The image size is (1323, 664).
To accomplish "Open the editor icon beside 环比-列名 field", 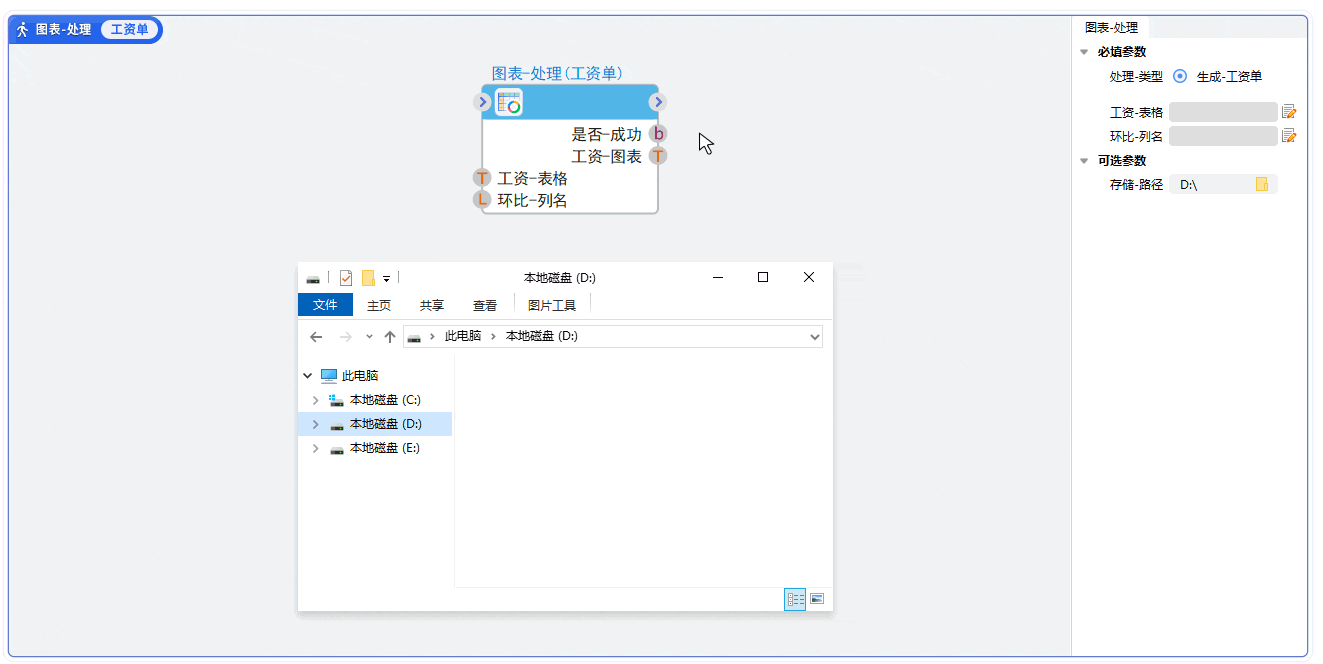I will [x=1289, y=136].
